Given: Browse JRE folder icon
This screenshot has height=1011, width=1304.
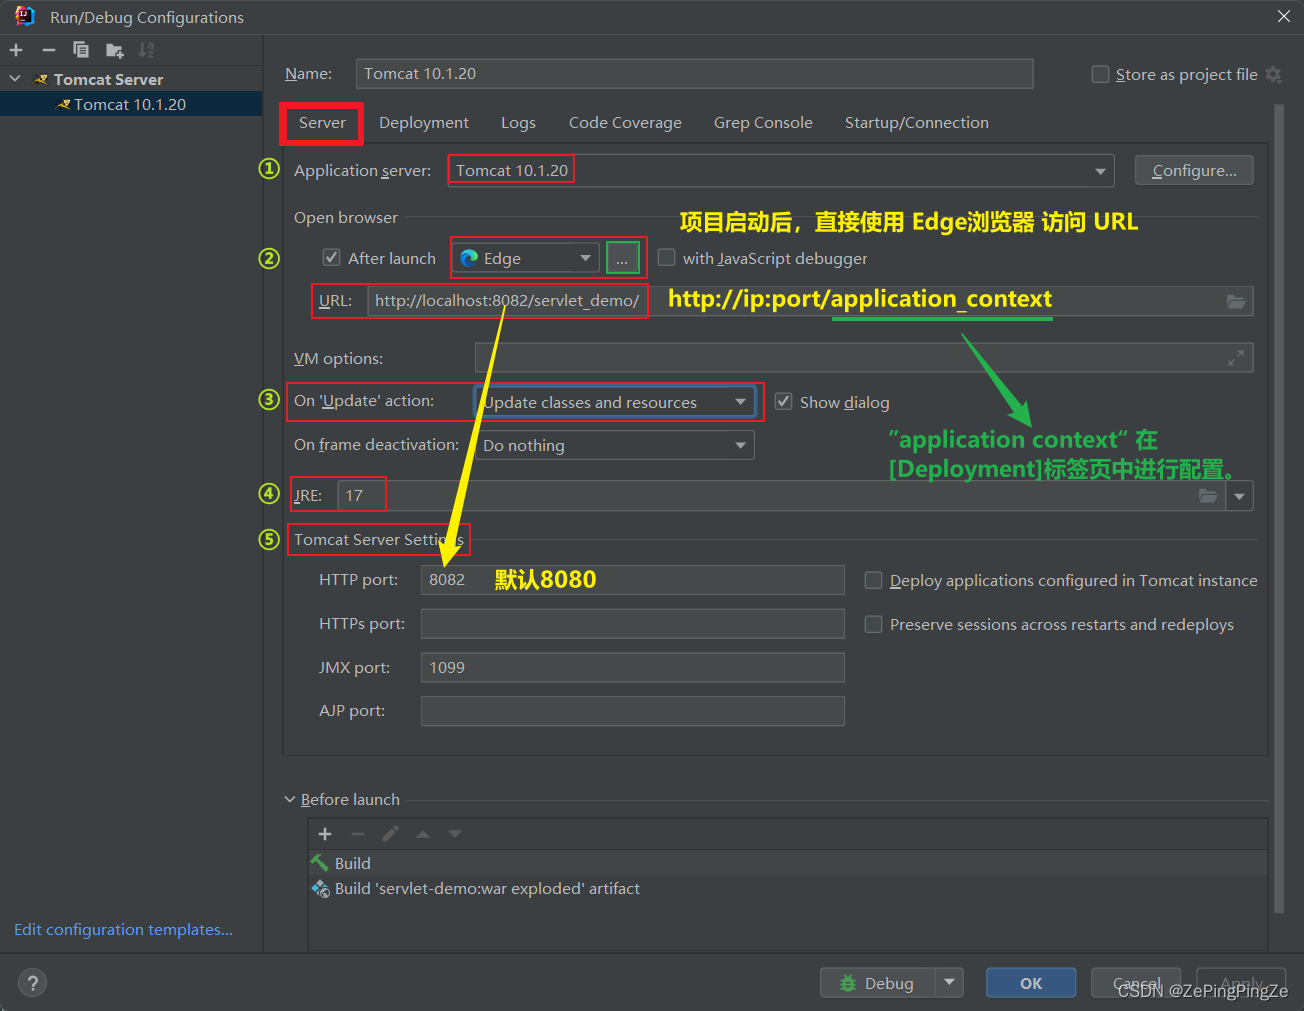Looking at the screenshot, I should coord(1208,495).
